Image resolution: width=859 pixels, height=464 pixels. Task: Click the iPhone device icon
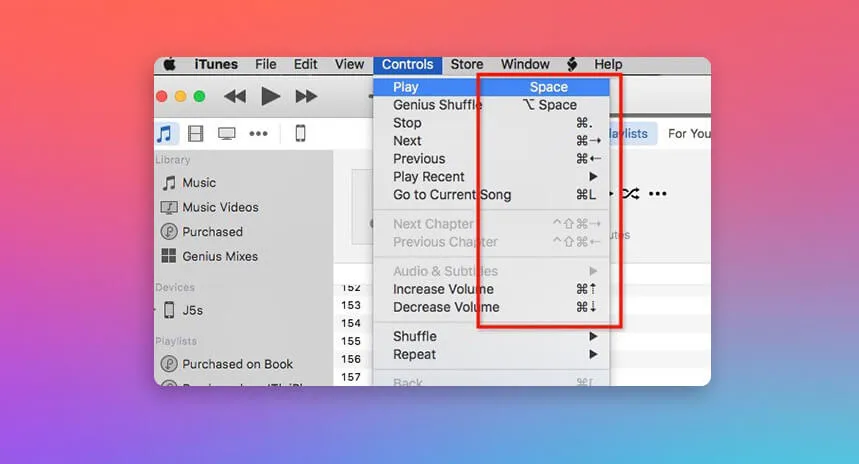tap(299, 133)
